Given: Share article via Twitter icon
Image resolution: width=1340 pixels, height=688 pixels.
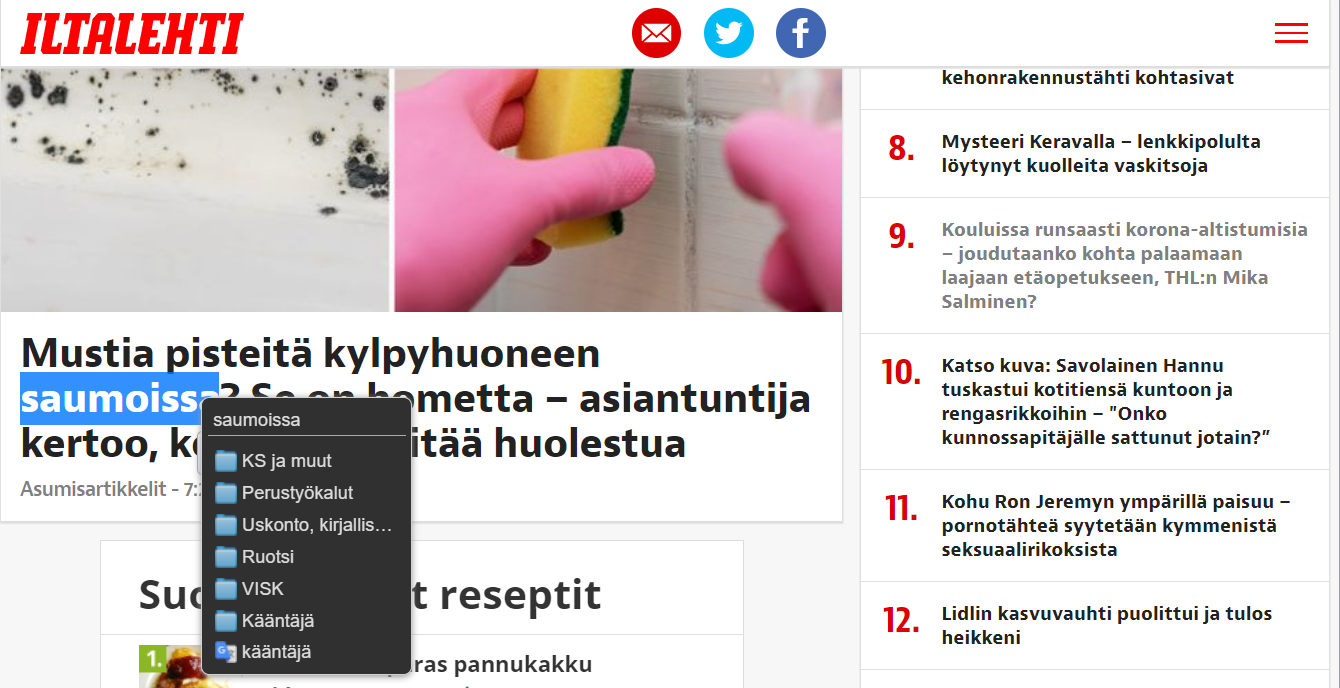Looking at the screenshot, I should [x=728, y=34].
